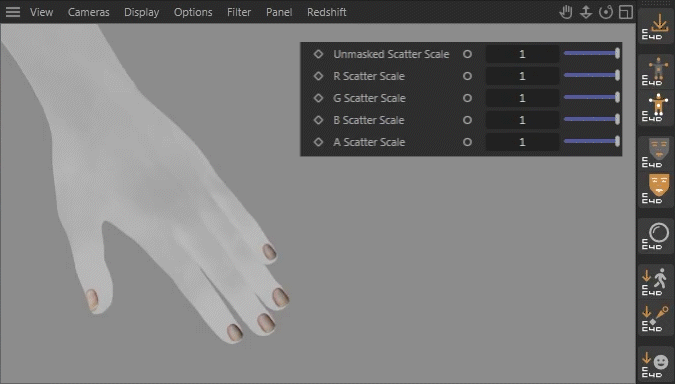Click the pan hand viewport icon
The height and width of the screenshot is (384, 675).
point(566,12)
